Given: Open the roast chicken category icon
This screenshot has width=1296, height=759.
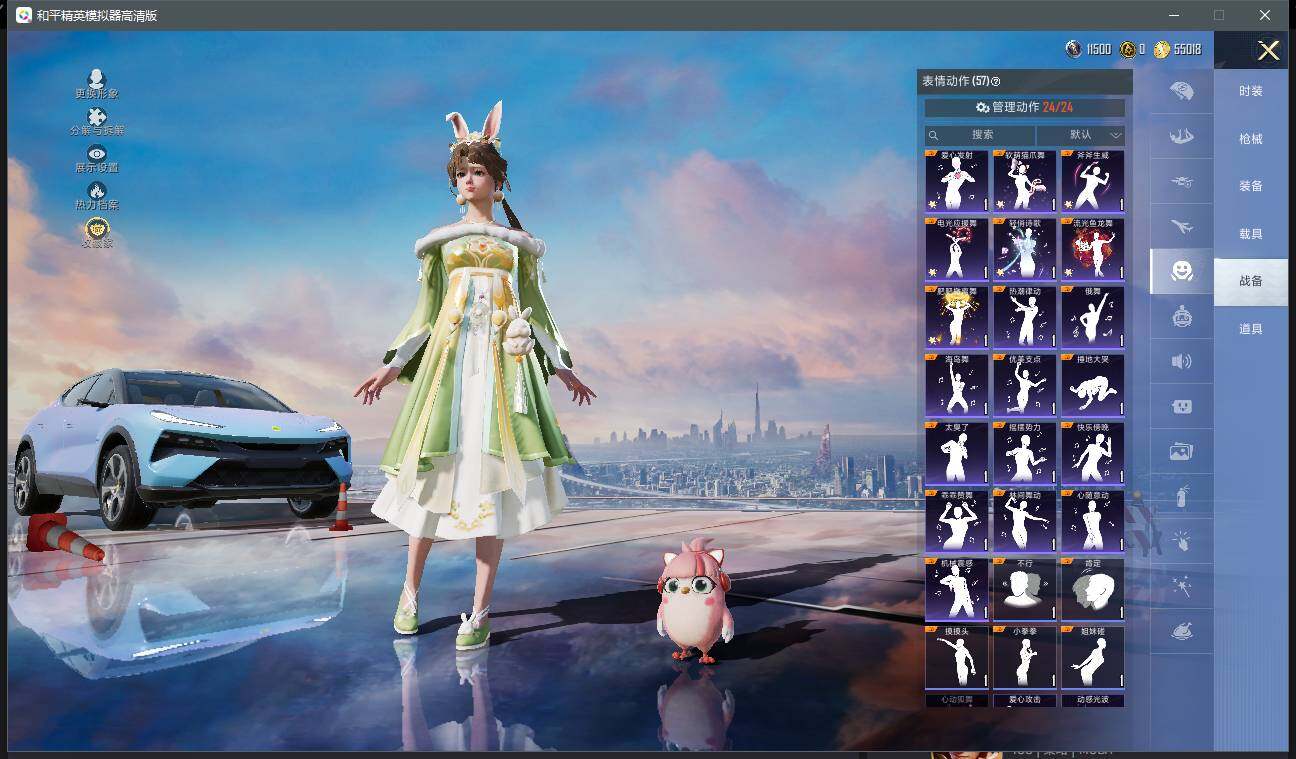Looking at the screenshot, I should (1182, 632).
